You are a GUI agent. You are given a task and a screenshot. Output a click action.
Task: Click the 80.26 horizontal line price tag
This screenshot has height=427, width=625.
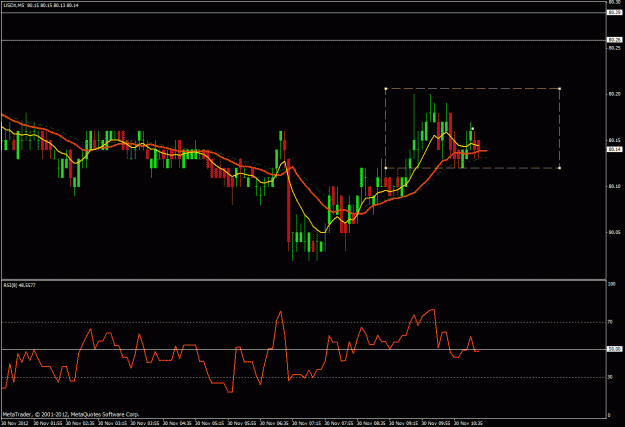pyautogui.click(x=614, y=40)
